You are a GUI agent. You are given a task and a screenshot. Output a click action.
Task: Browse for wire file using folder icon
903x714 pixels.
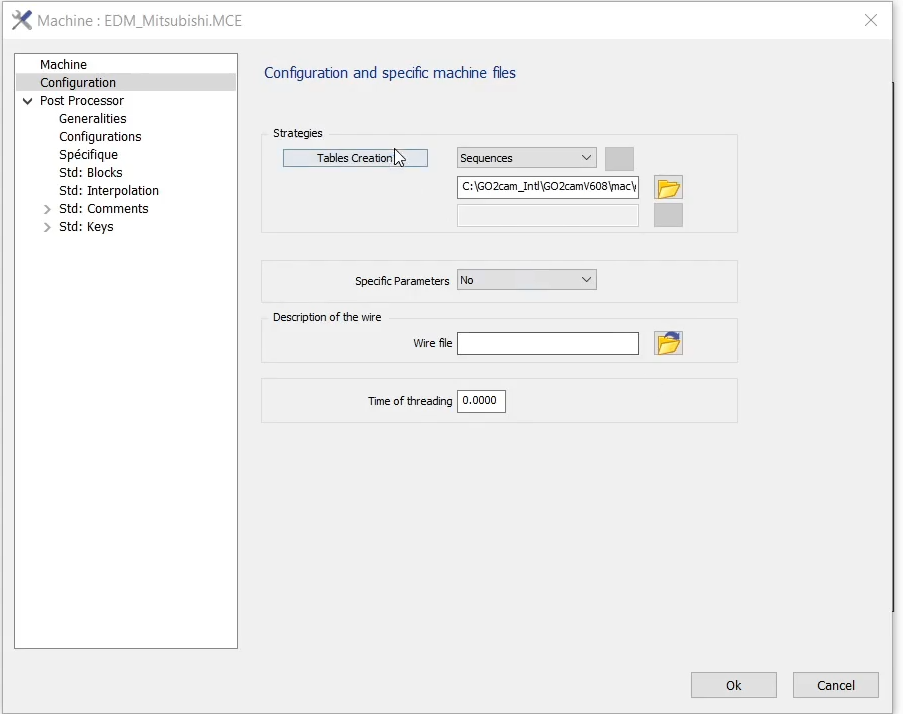click(x=668, y=344)
